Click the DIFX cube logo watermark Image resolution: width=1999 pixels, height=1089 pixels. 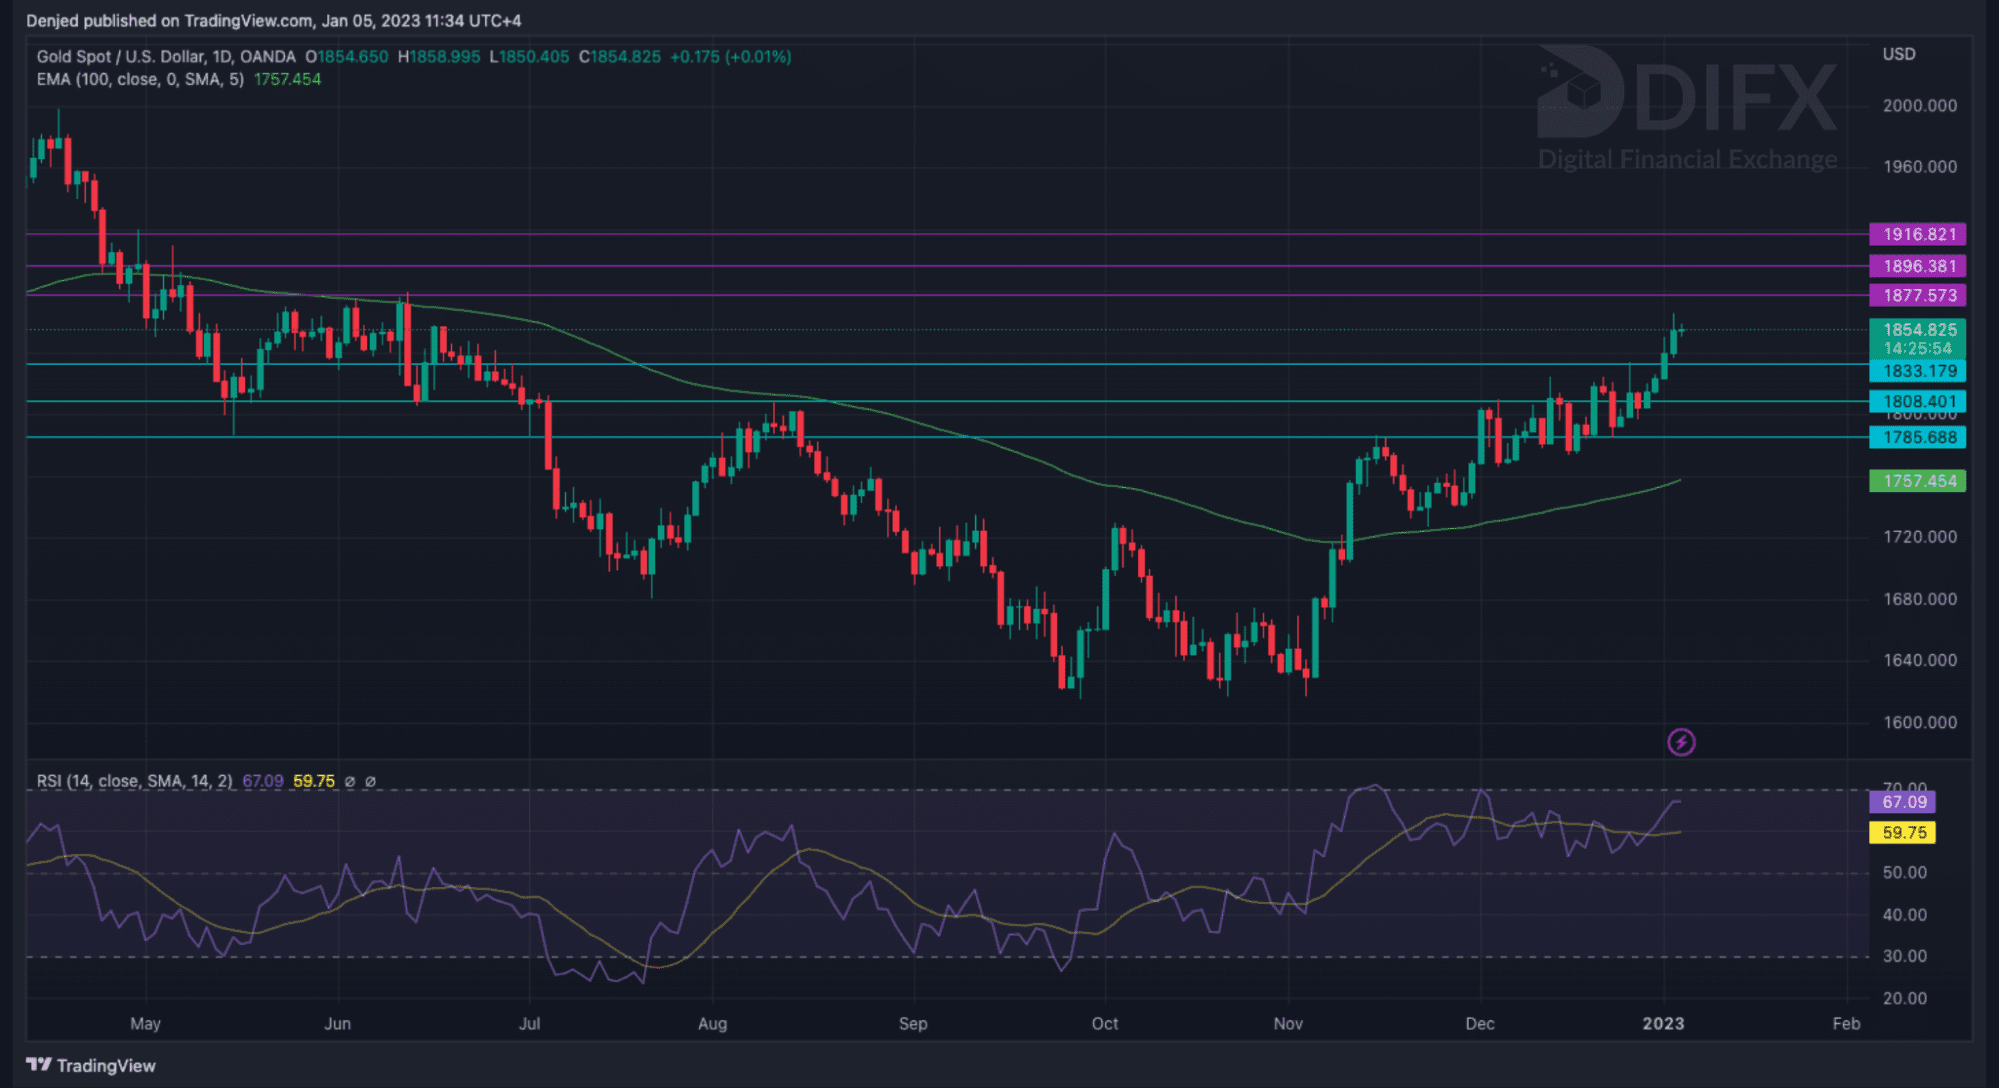pyautogui.click(x=1579, y=92)
